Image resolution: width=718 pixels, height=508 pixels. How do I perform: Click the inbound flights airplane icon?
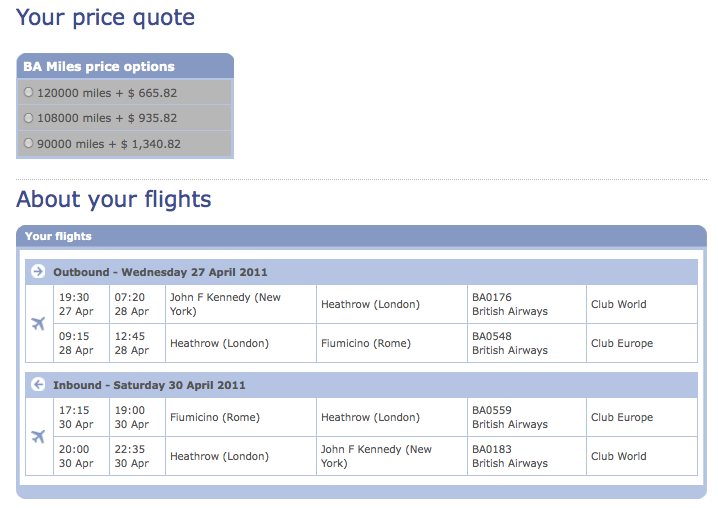38,437
